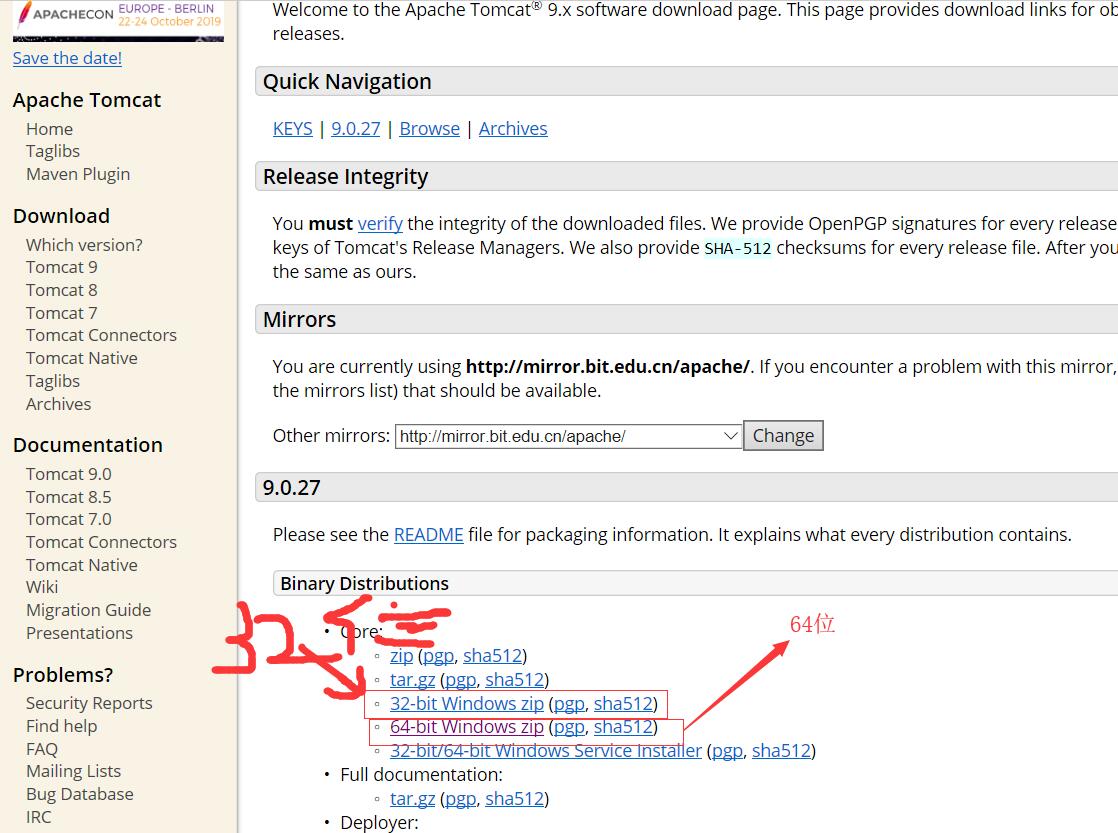This screenshot has height=833, width=1118.
Task: Click Browse in Quick Navigation
Action: pyautogui.click(x=429, y=128)
